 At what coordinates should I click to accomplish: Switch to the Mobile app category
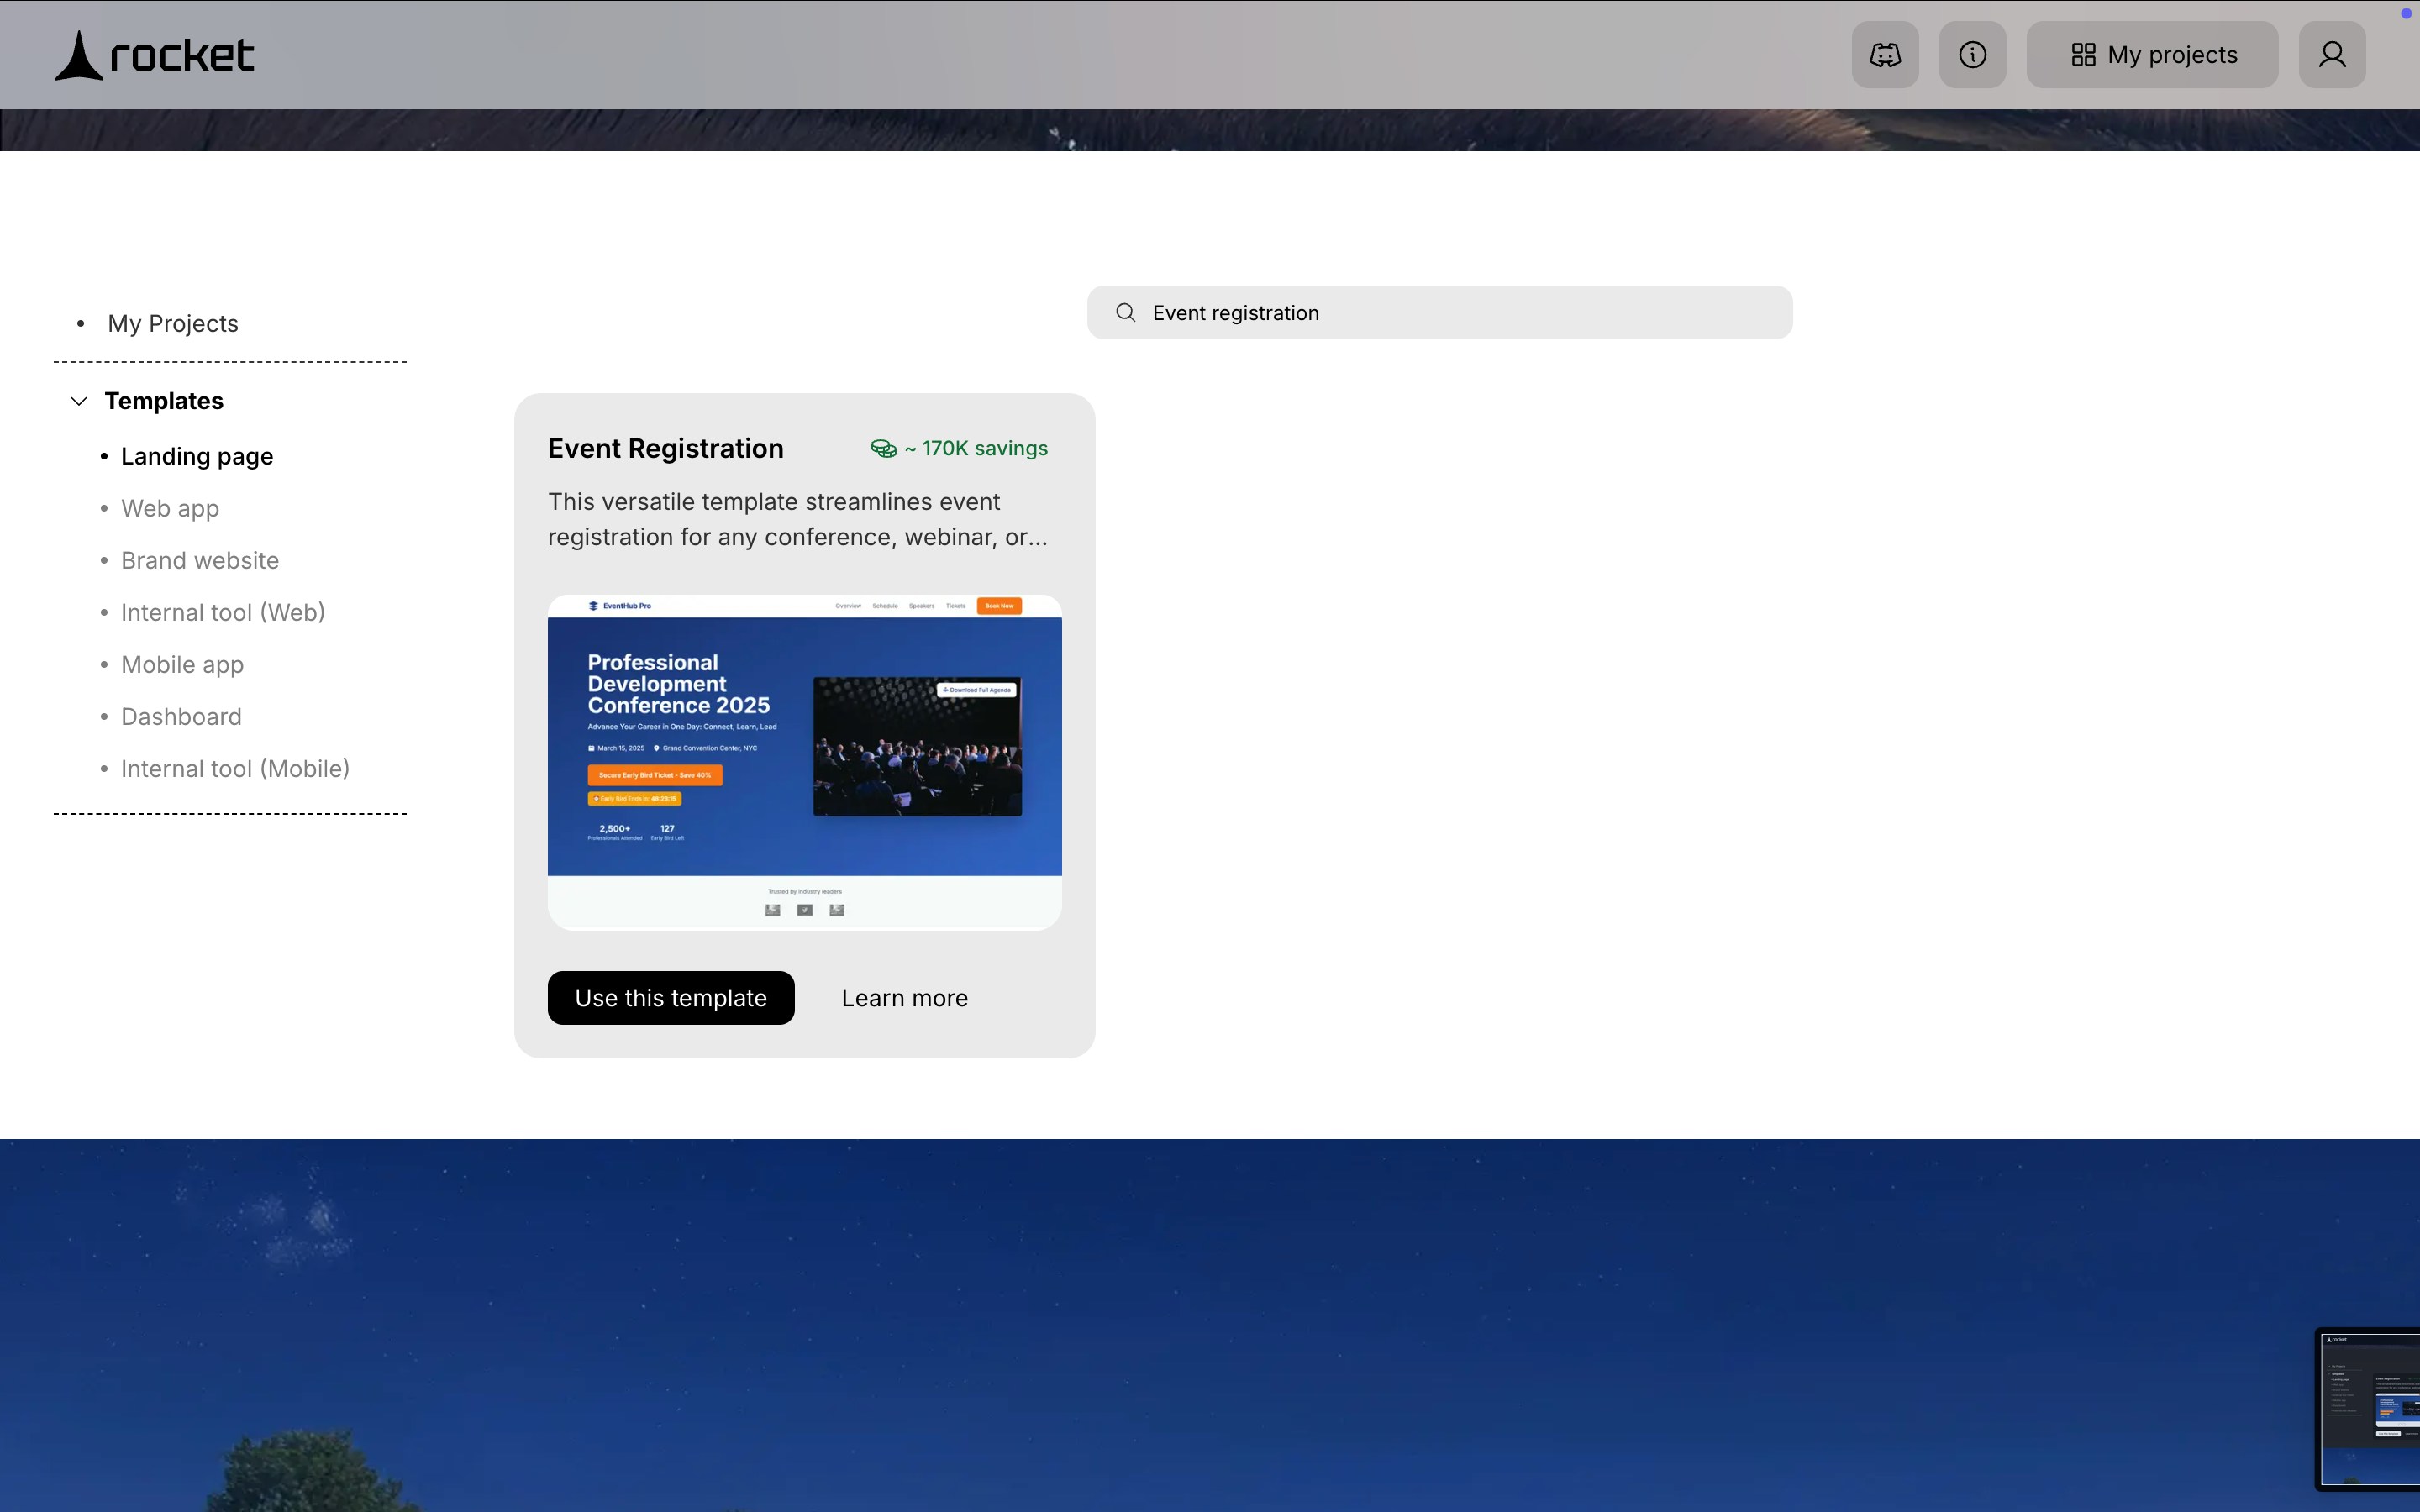tap(182, 665)
